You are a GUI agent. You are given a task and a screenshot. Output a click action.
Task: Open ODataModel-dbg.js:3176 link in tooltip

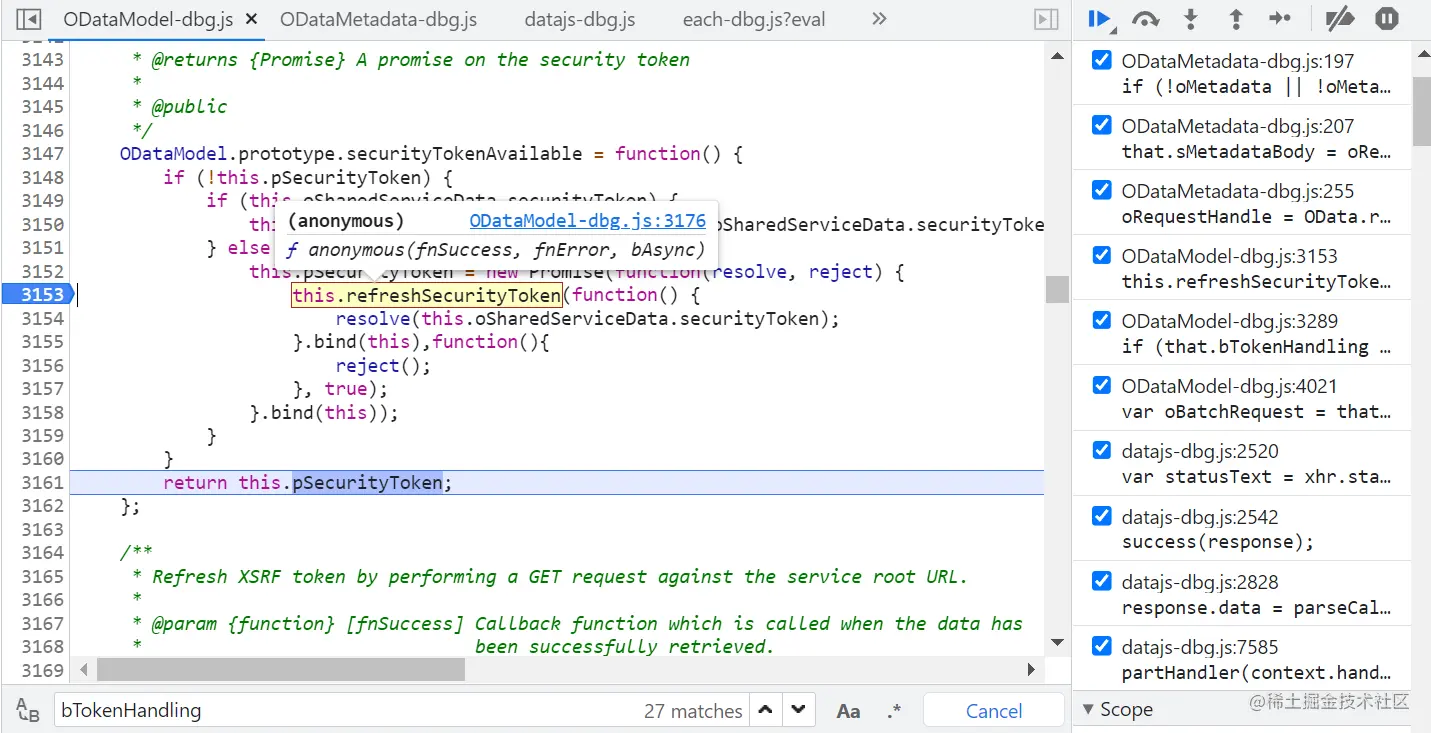click(587, 221)
